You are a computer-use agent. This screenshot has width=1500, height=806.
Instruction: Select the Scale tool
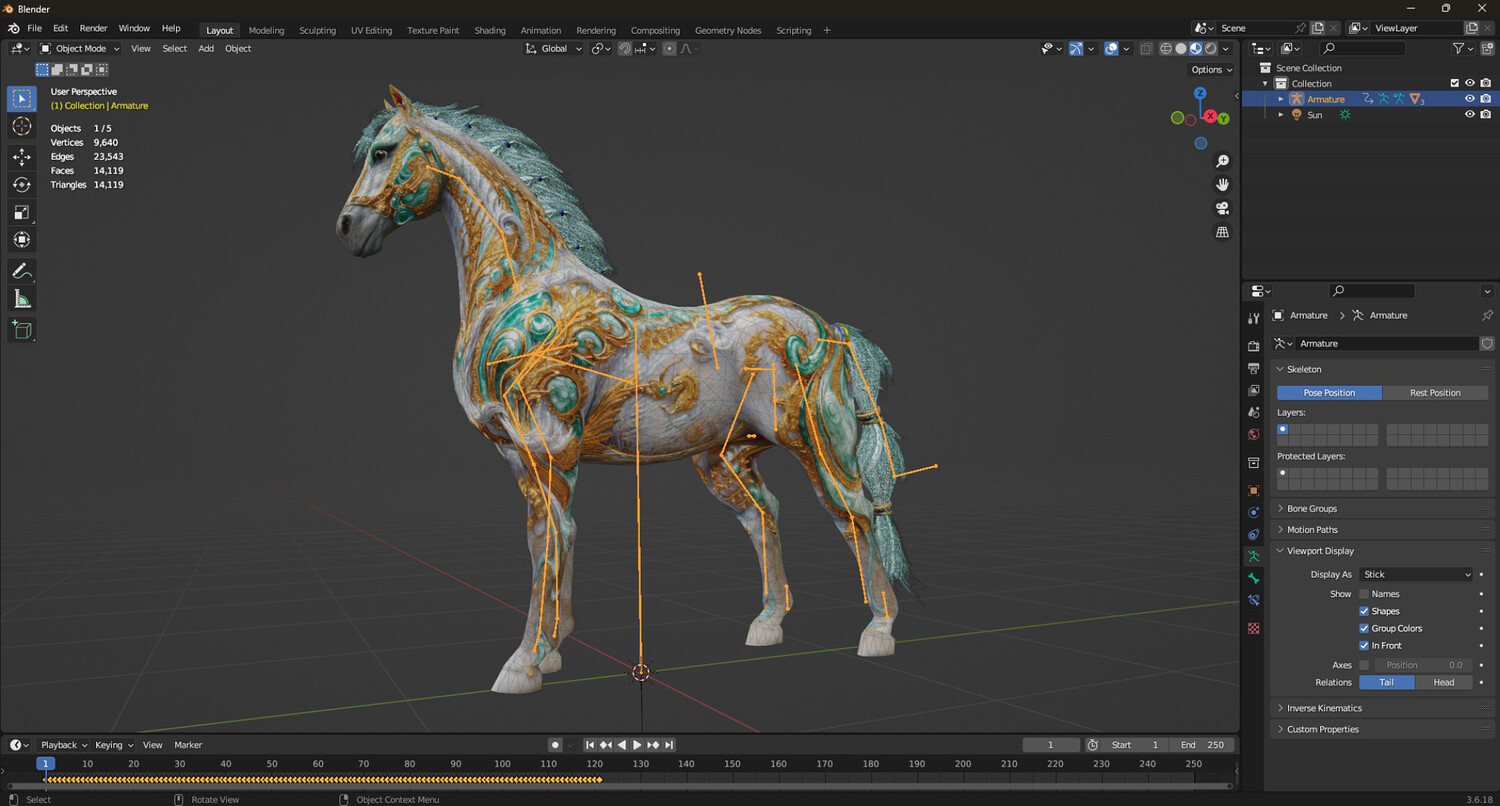(22, 212)
